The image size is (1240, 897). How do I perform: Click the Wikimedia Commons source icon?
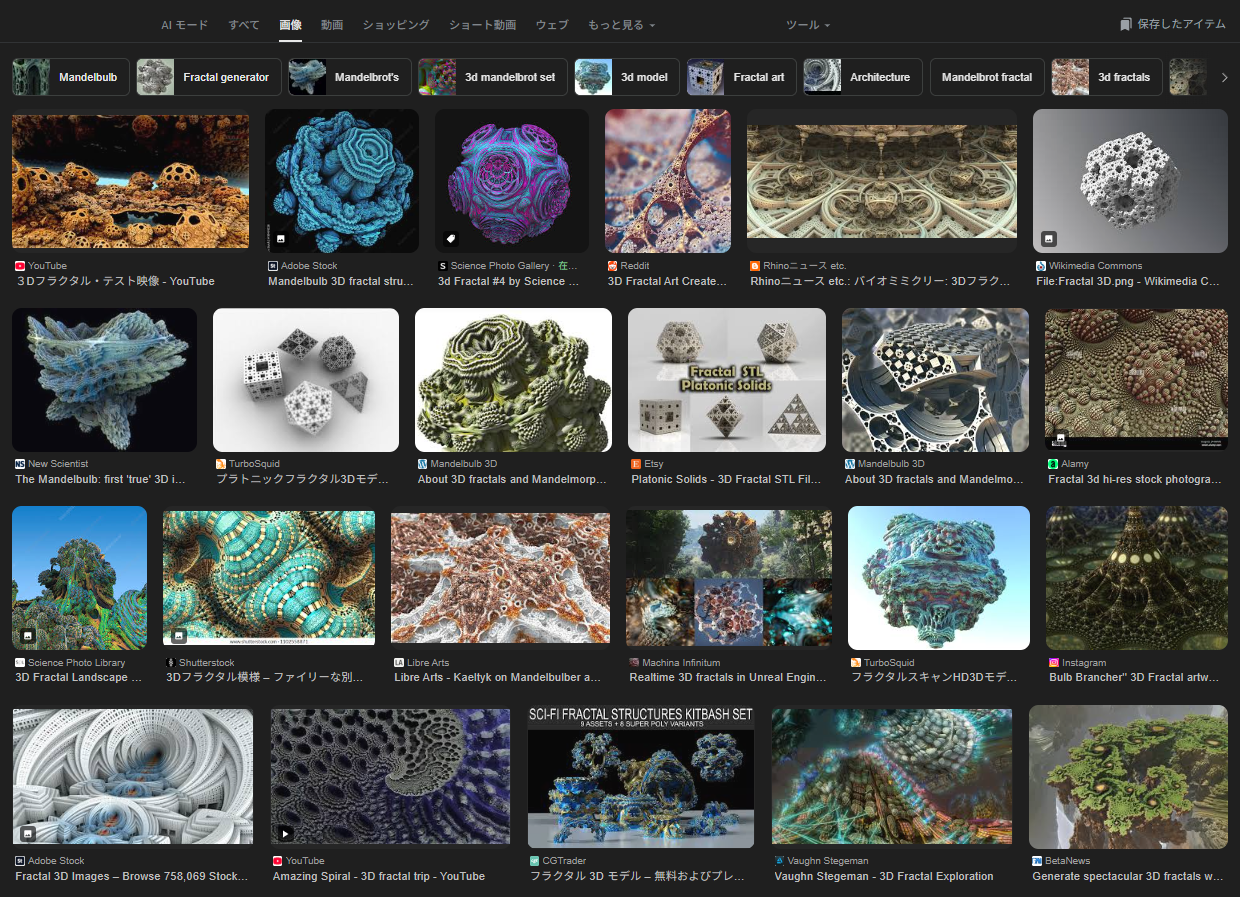click(x=1041, y=266)
